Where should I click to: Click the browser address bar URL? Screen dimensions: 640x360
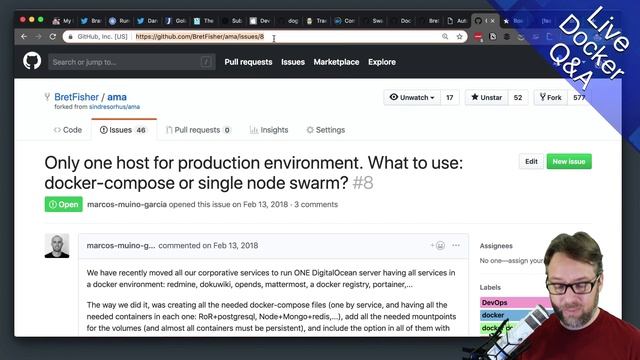(x=200, y=37)
